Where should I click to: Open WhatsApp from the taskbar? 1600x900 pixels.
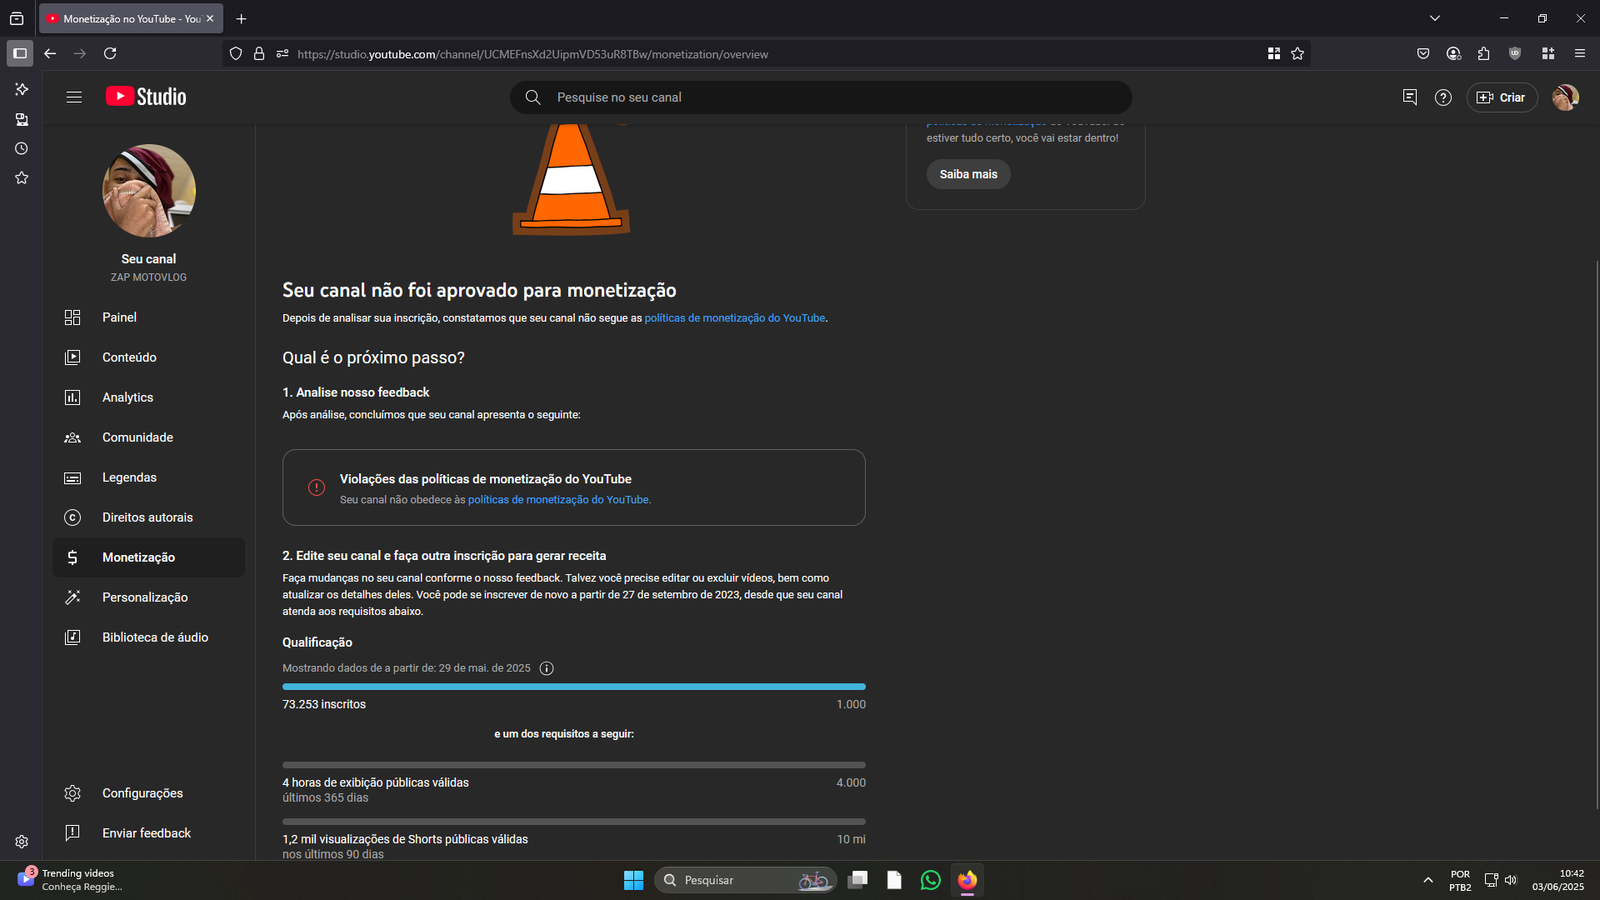[931, 880]
